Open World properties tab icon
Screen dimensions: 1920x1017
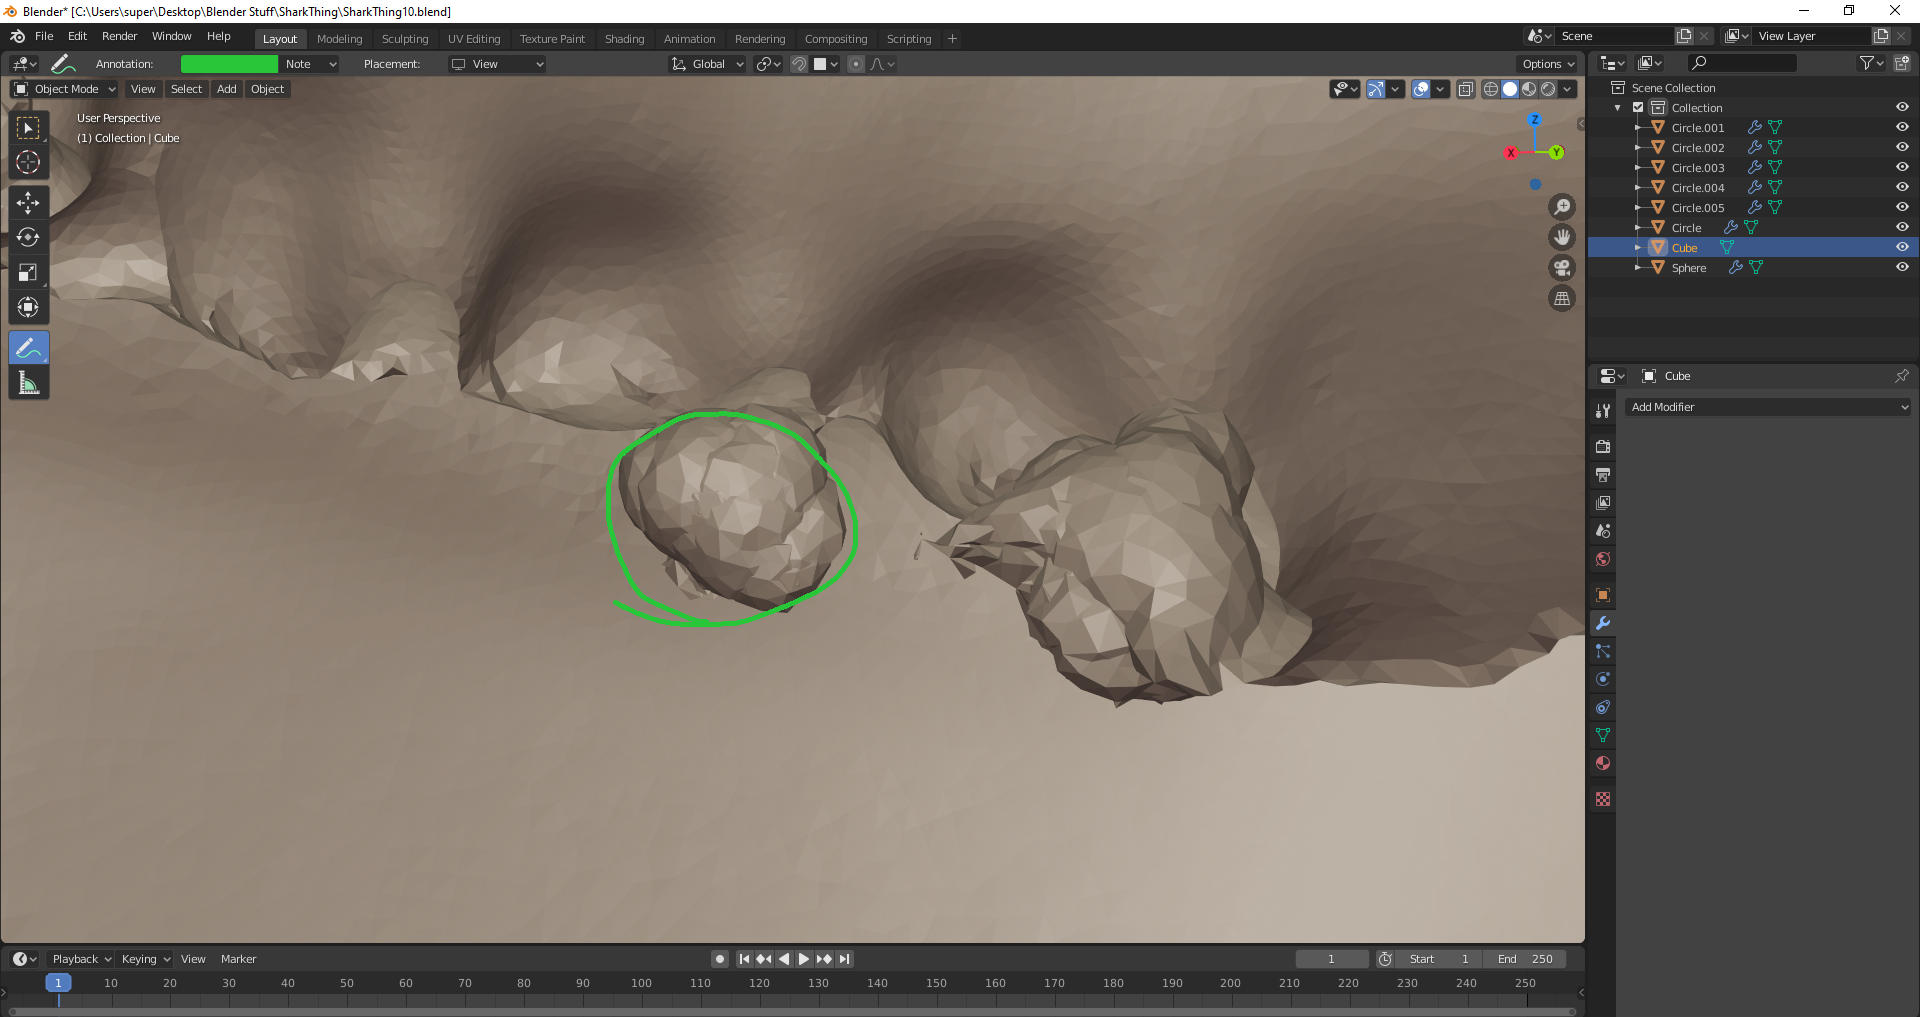coord(1603,559)
